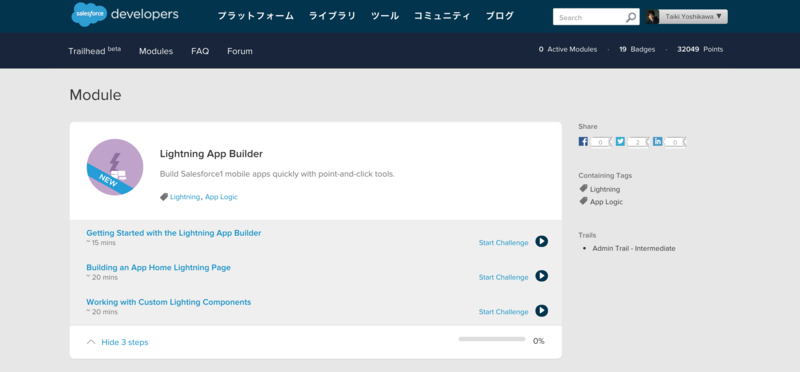This screenshot has height=372, width=800.
Task: Open the ツール menu
Action: click(385, 16)
